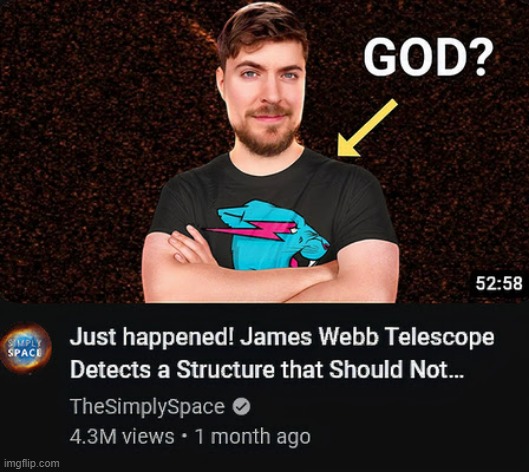Click the word "SPACE" inside channel avatar

tap(26, 354)
